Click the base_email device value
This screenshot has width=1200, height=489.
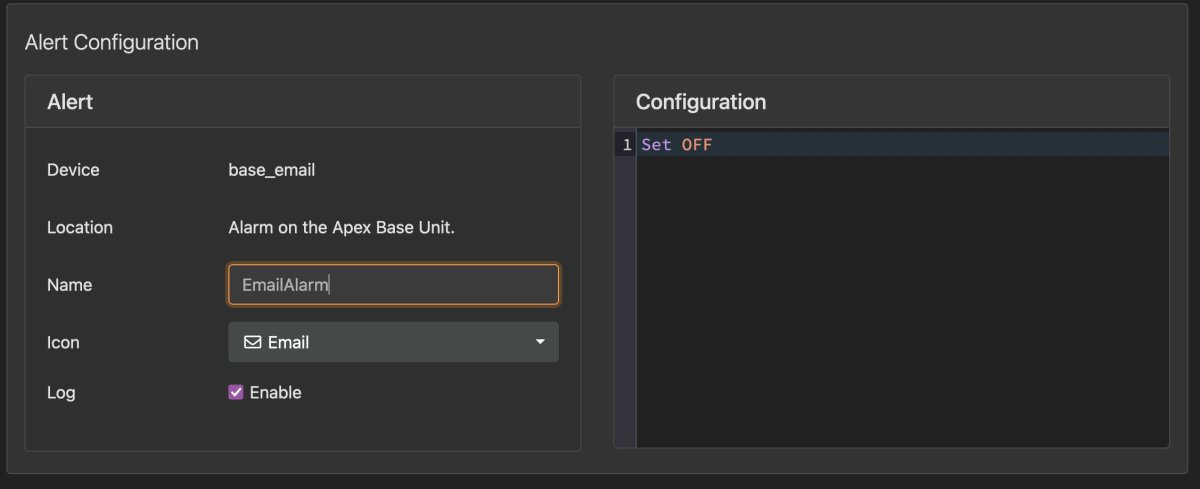(272, 170)
